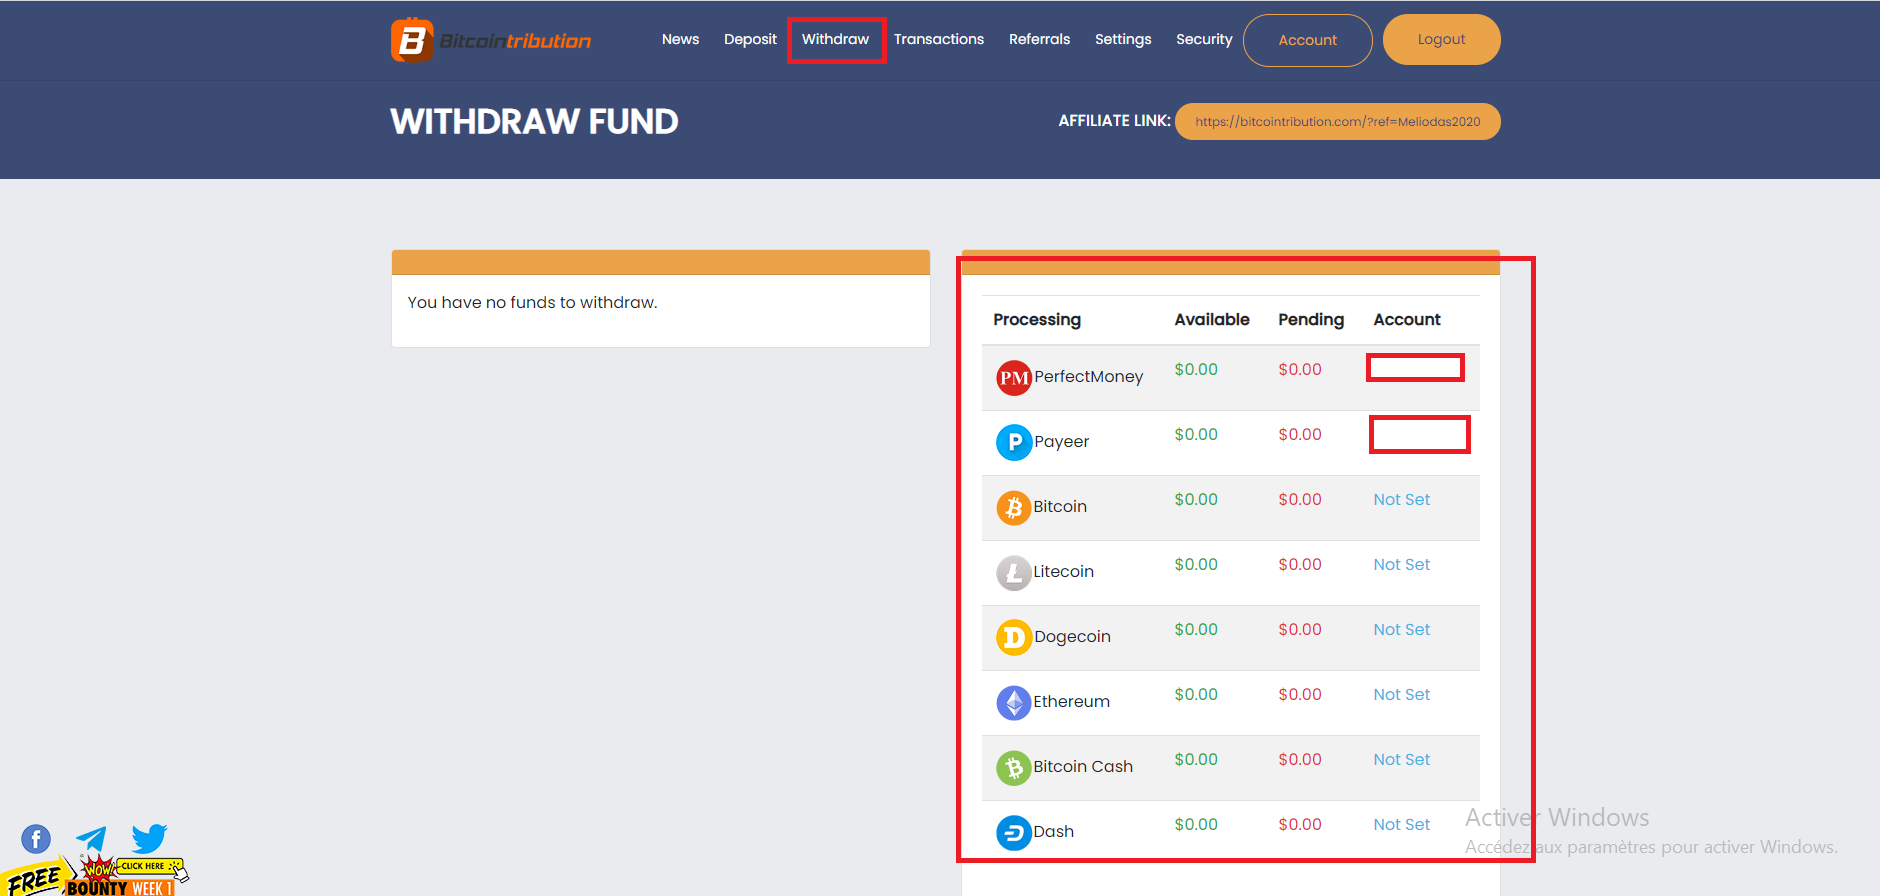This screenshot has height=896, width=1880.
Task: Click Litecoin's pending $0.00 amount
Action: coord(1300,565)
